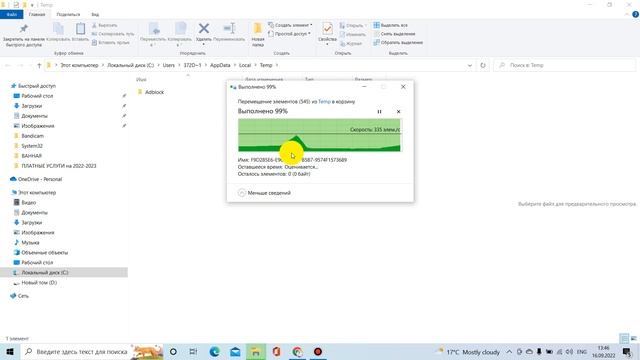This screenshot has width=640, height=360.
Task: Open the Удалить dropdown arrow below X
Action: 204,44
